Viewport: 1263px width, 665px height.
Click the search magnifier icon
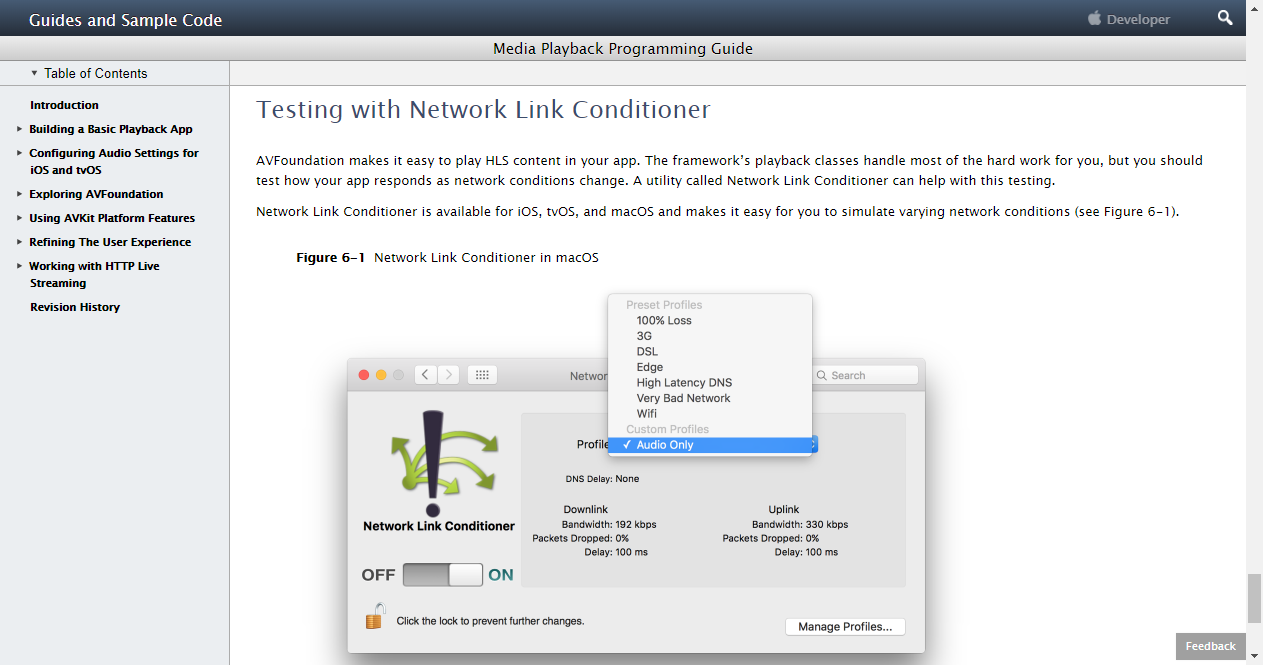pos(1225,19)
